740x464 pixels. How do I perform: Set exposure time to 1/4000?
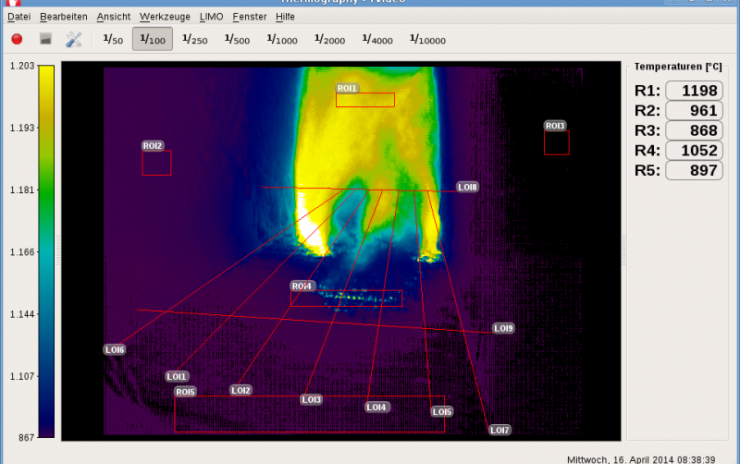pos(377,39)
